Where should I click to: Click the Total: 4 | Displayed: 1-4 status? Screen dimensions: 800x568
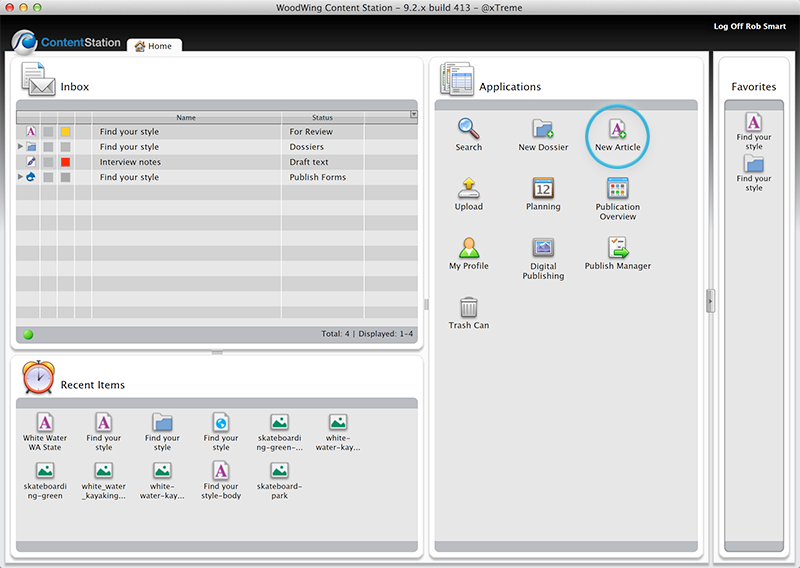point(367,334)
